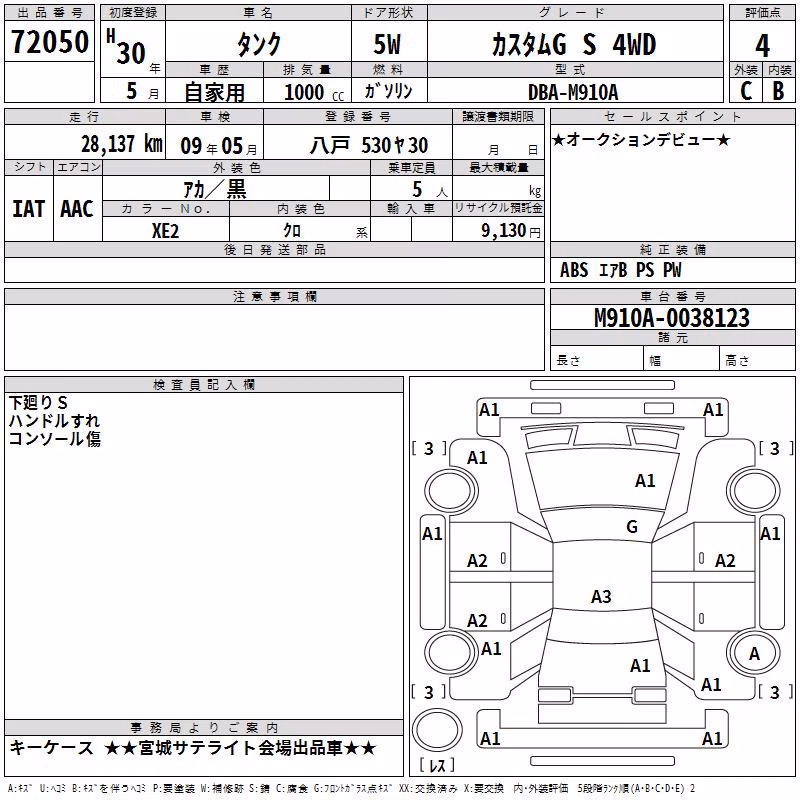Click color number XE2

165,231
